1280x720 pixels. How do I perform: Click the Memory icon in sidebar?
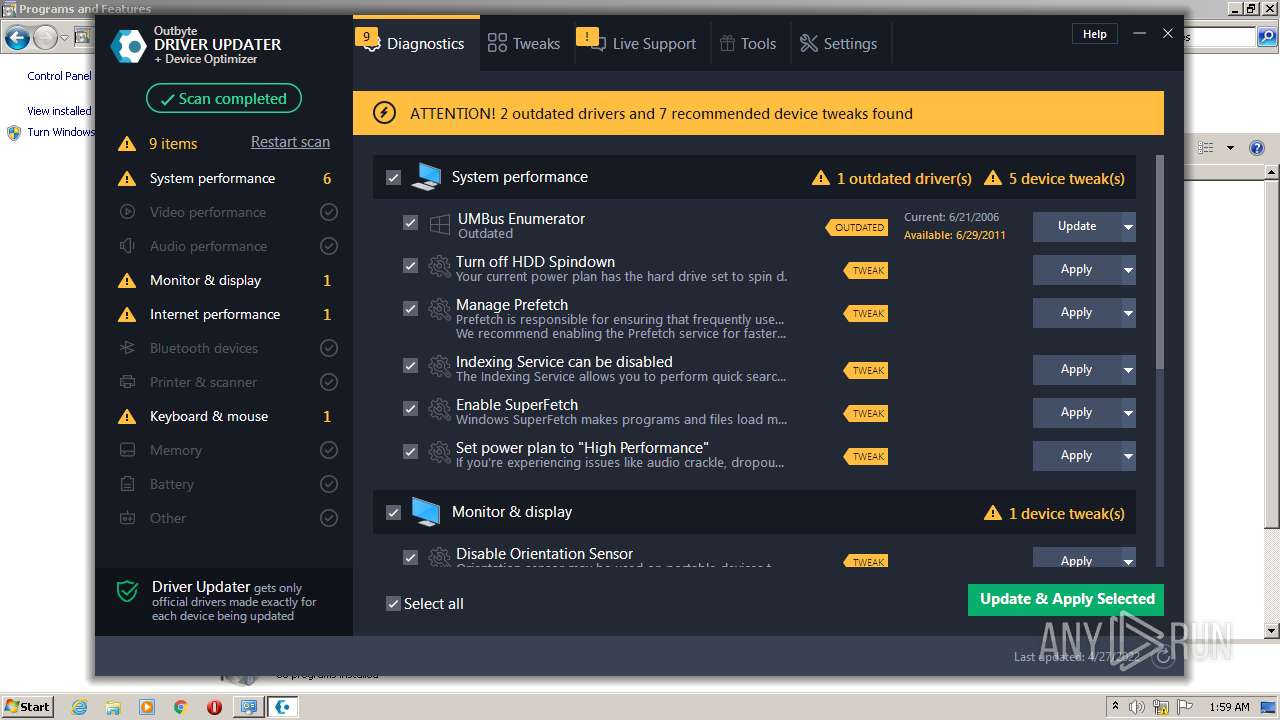point(127,450)
